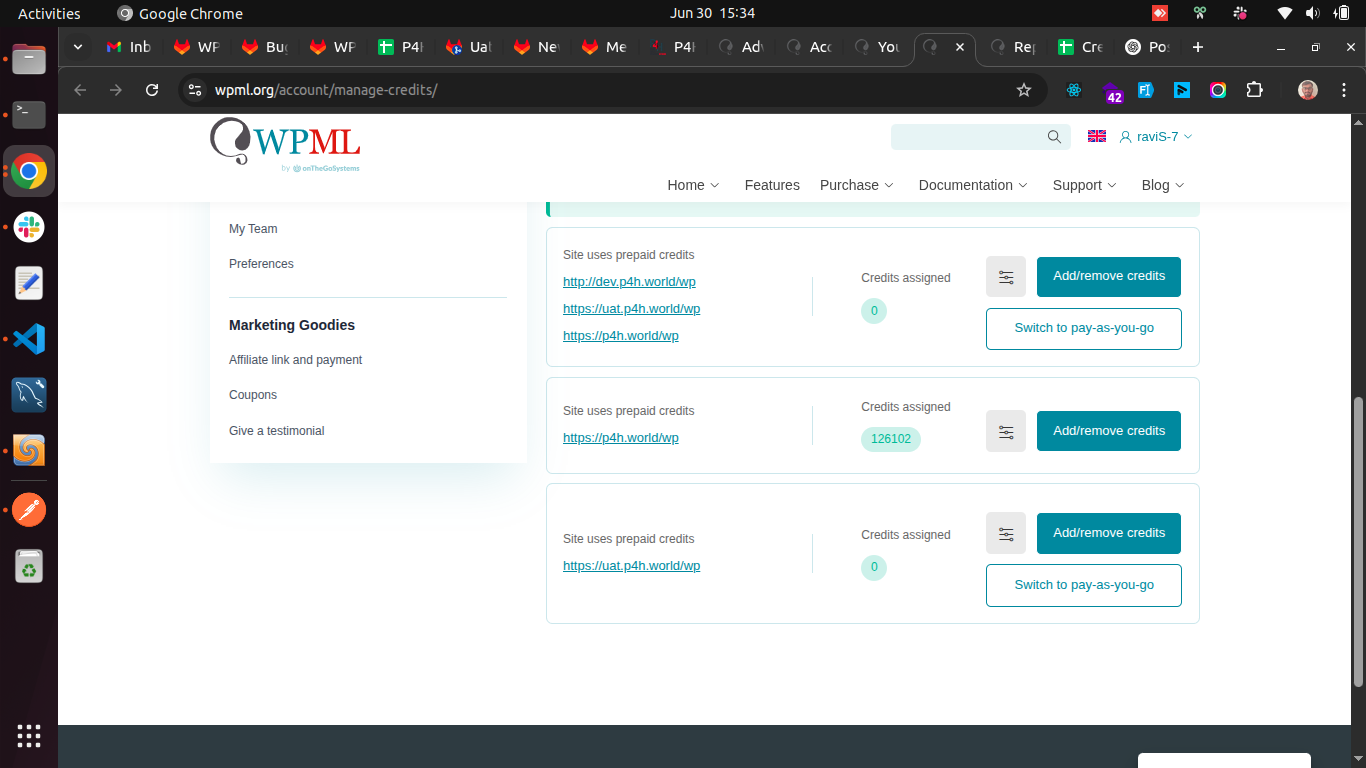Expand the Documentation menu
This screenshot has height=768, width=1366.
tap(973, 185)
